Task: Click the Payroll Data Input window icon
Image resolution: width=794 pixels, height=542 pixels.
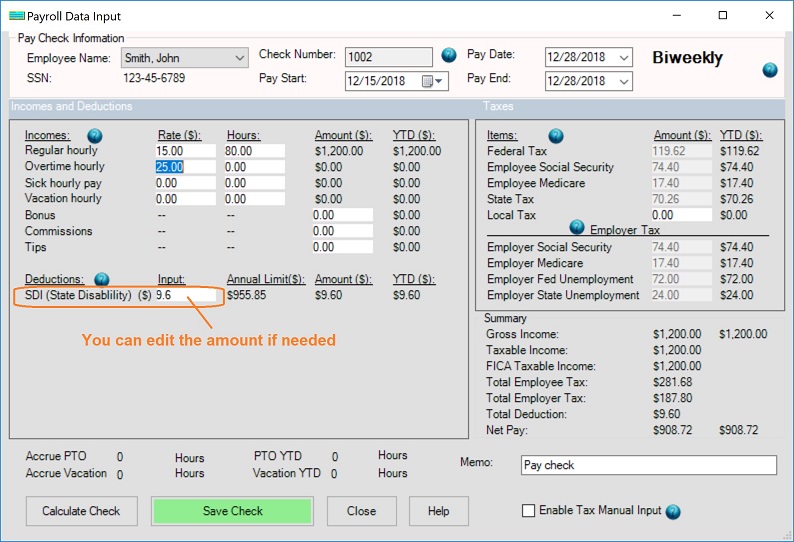Action: (14, 15)
